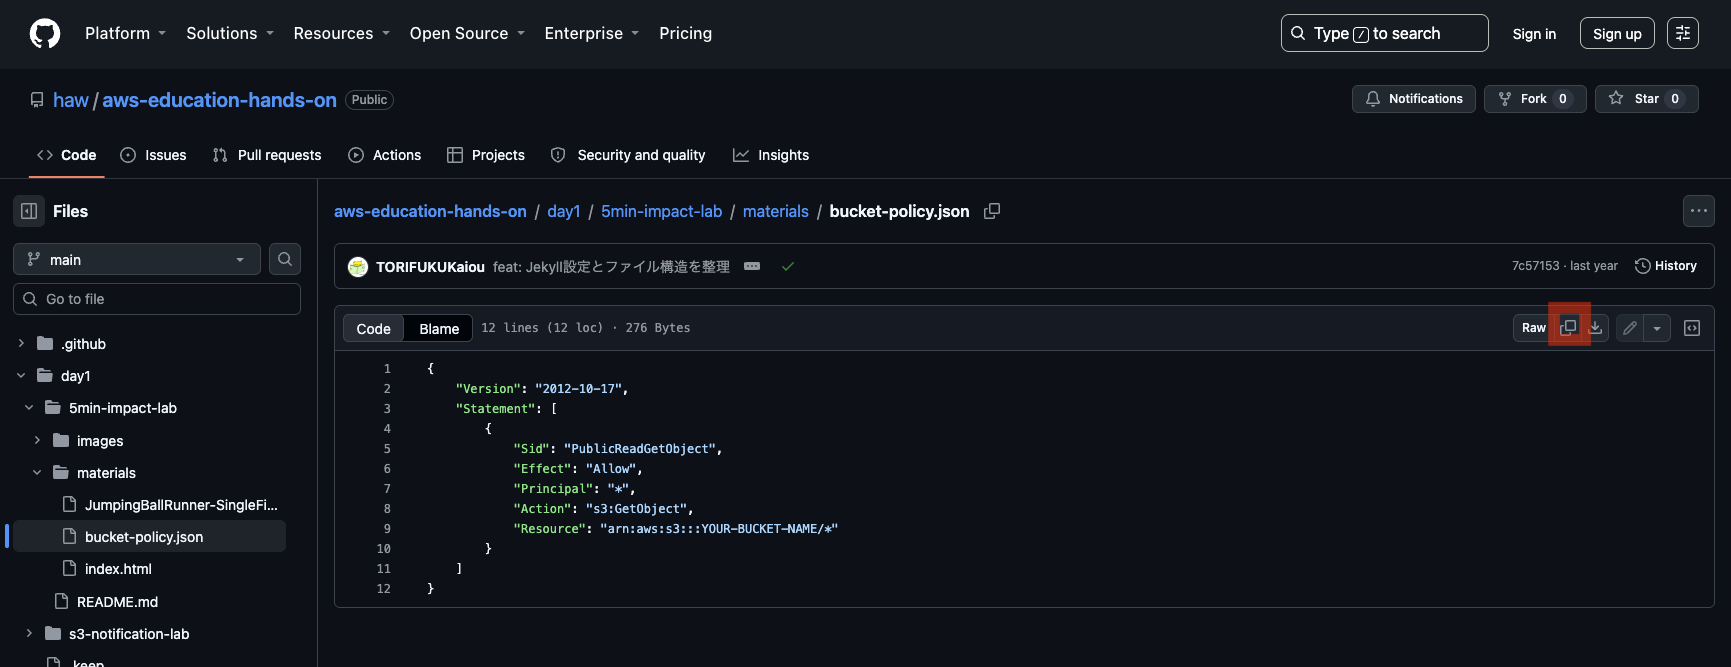
Task: Click the Sign up button
Action: coord(1617,33)
